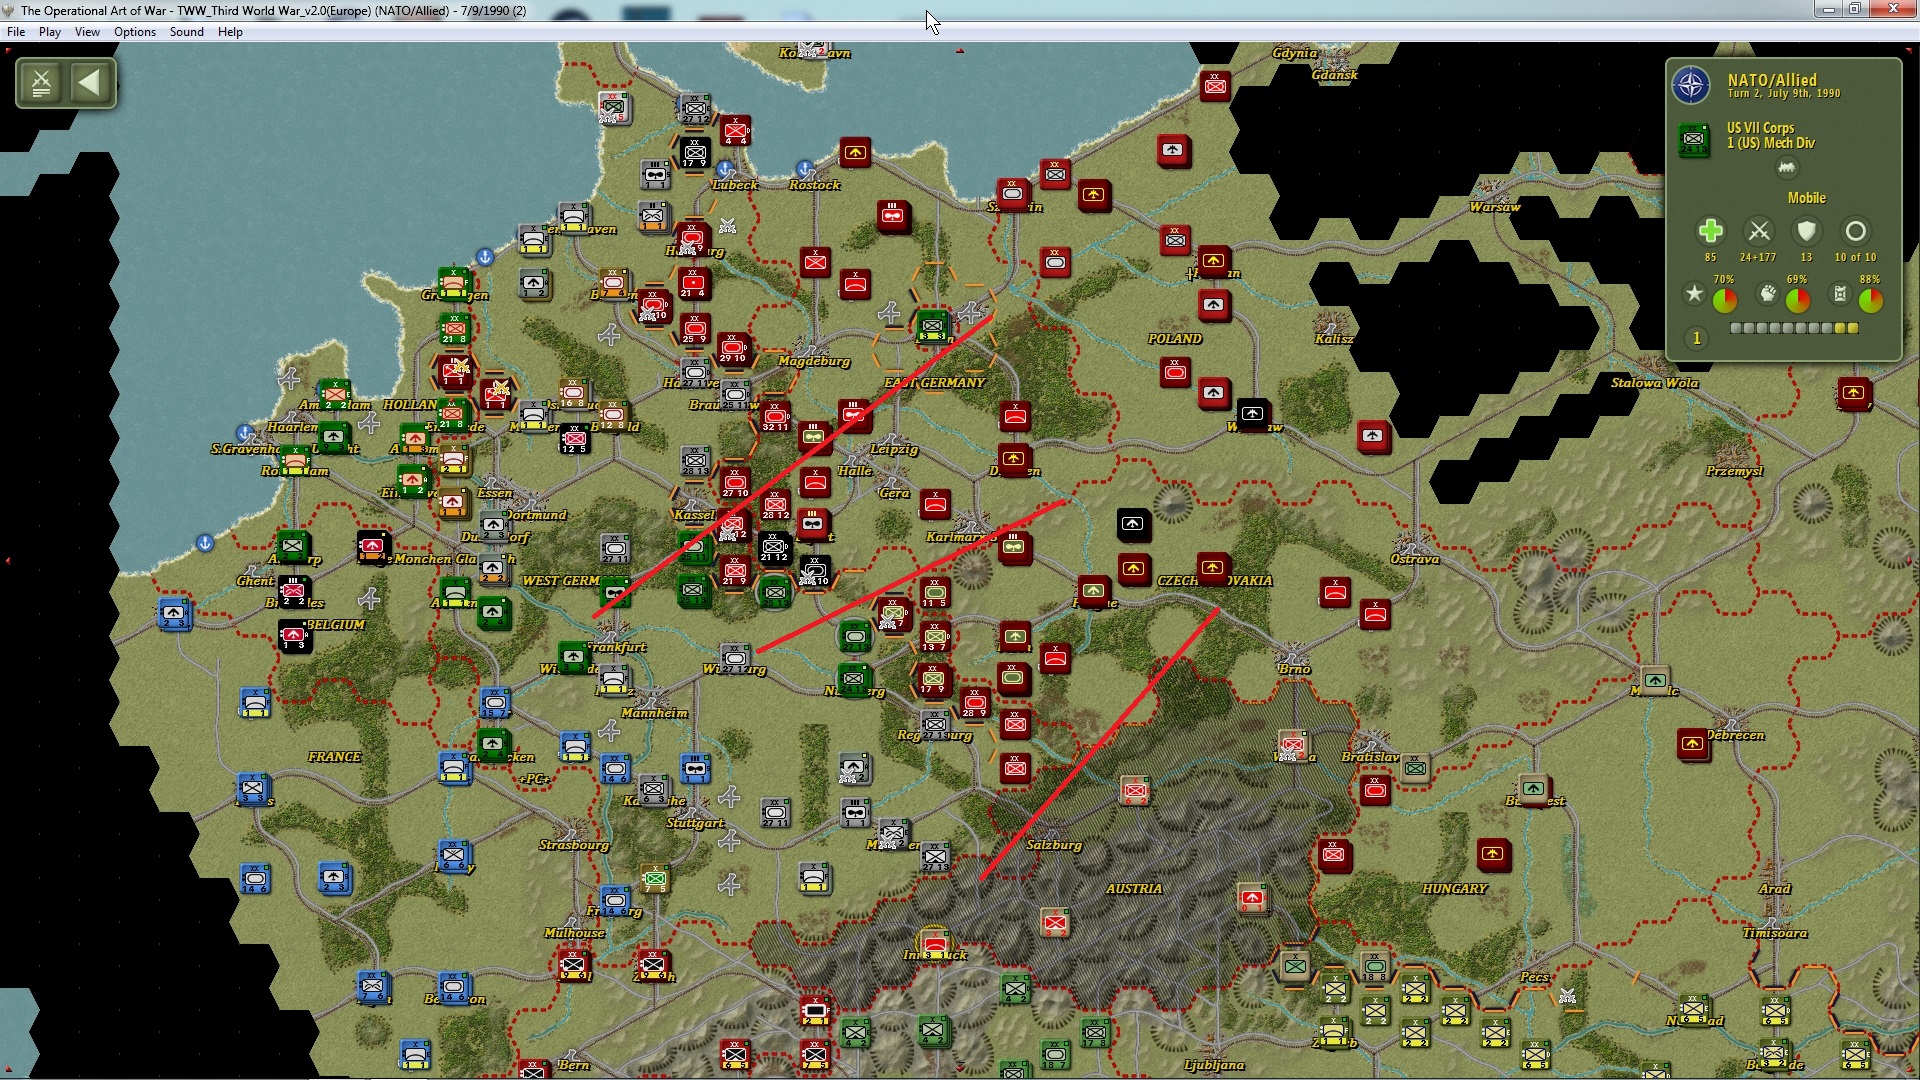The image size is (1920, 1080).
Task: Click the Przemysl city label
Action: tap(1734, 471)
